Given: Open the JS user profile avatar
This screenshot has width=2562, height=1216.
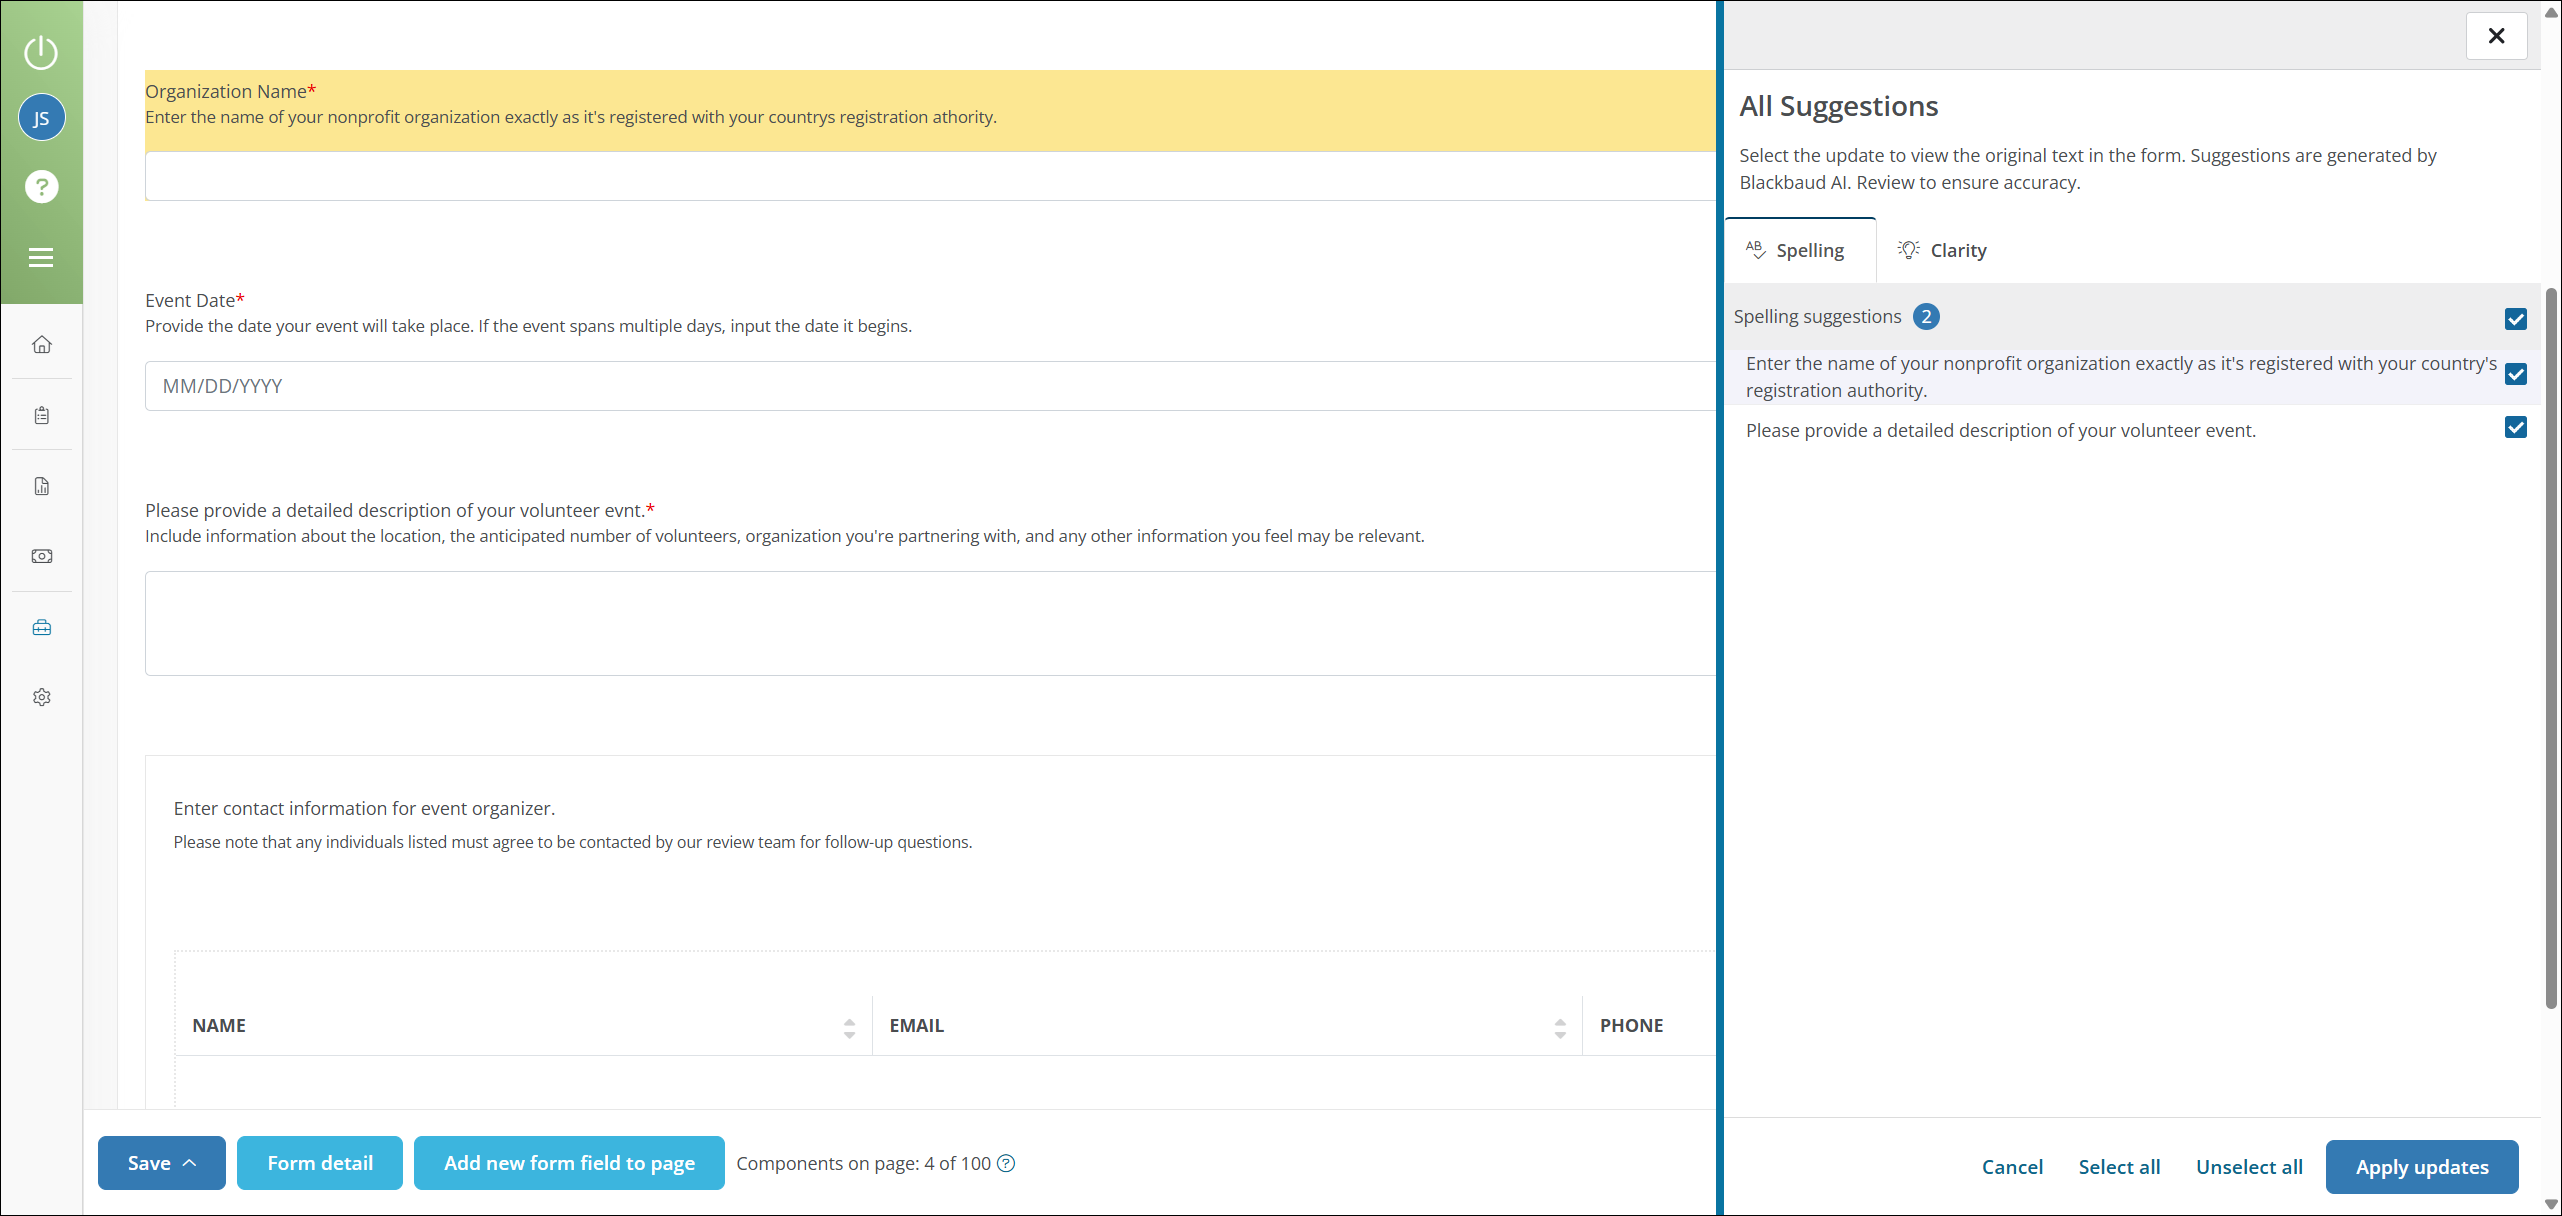Looking at the screenshot, I should (41, 118).
